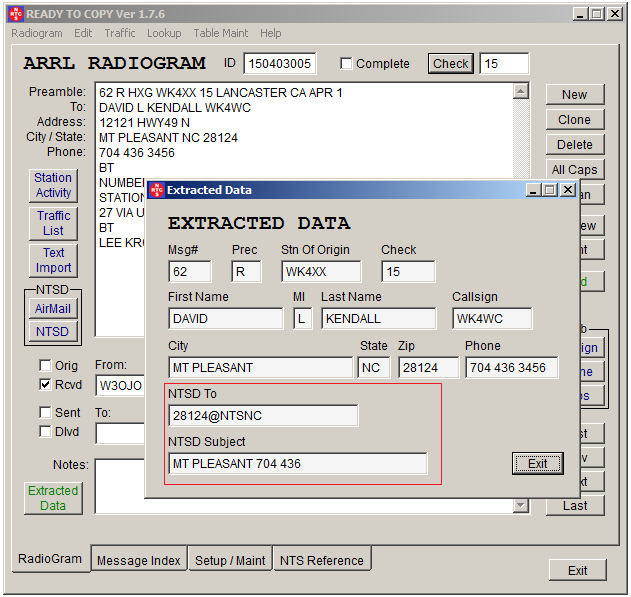Click the Last Name field
This screenshot has height=597, width=631.
coord(379,319)
